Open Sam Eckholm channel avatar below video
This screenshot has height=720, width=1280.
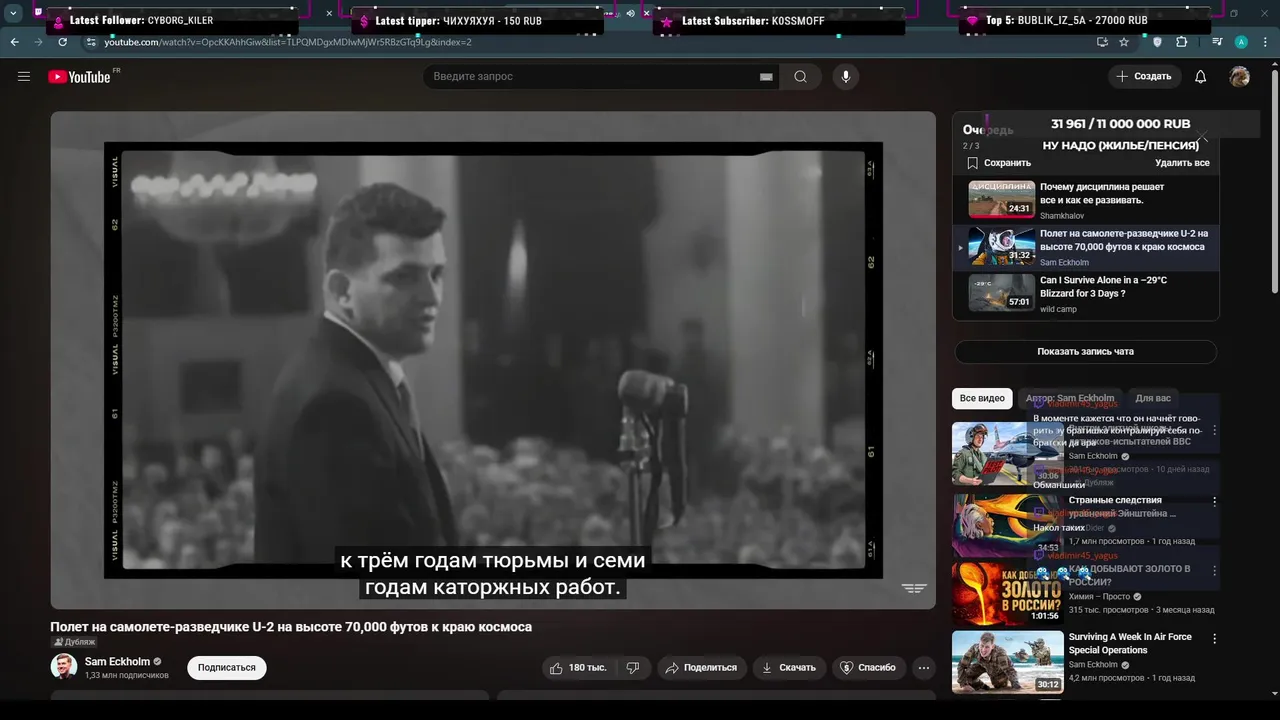click(64, 667)
